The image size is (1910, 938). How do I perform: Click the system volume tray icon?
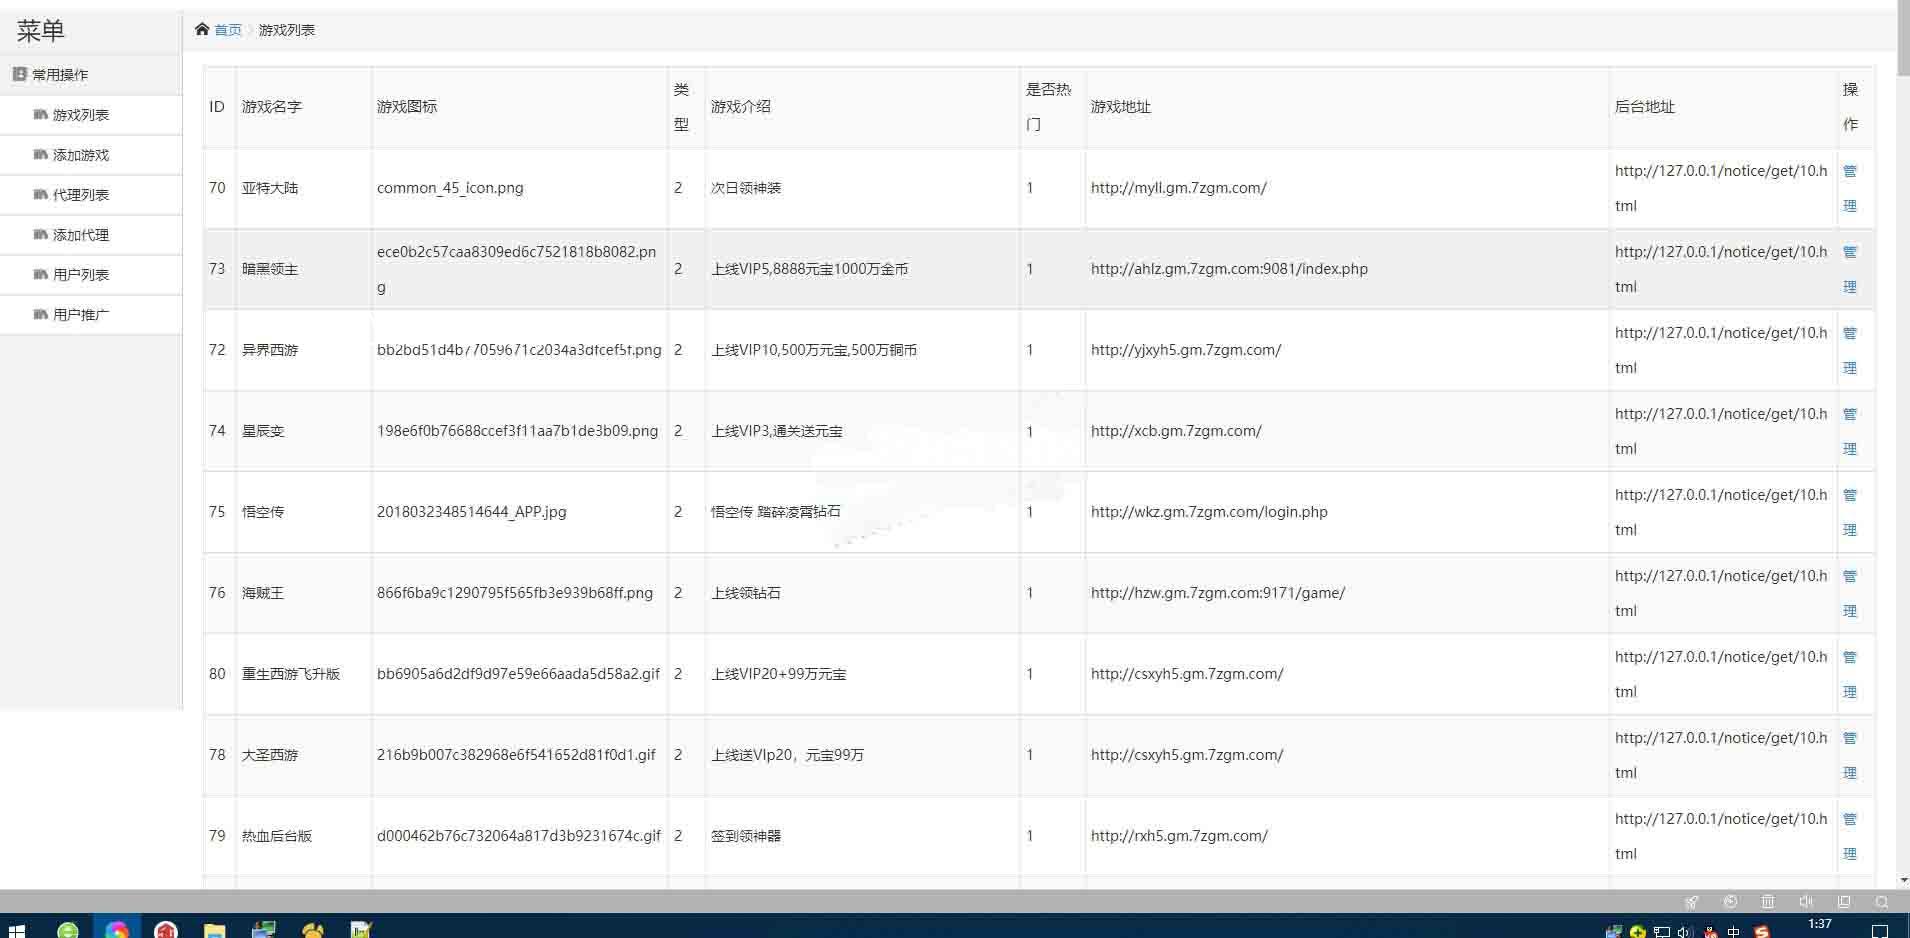pyautogui.click(x=1684, y=932)
